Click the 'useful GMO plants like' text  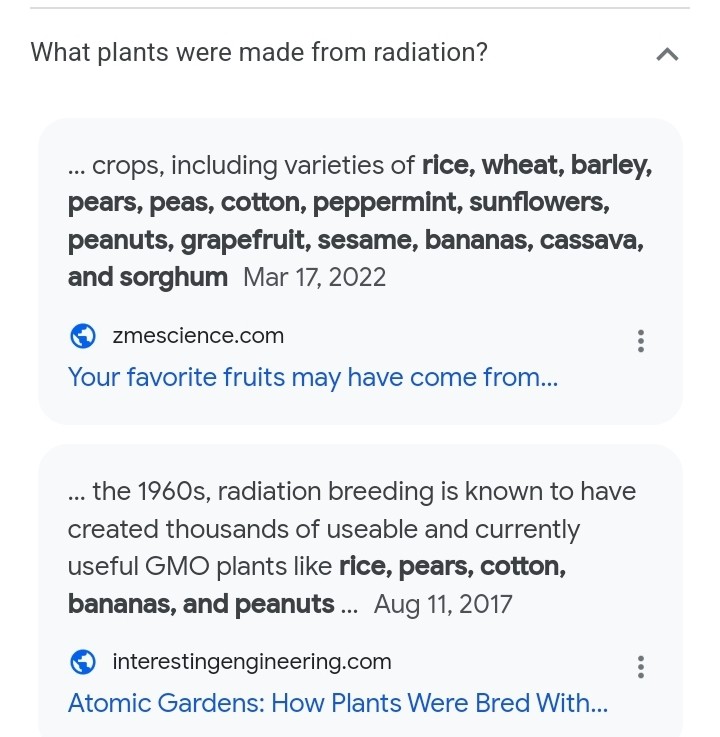pos(200,566)
